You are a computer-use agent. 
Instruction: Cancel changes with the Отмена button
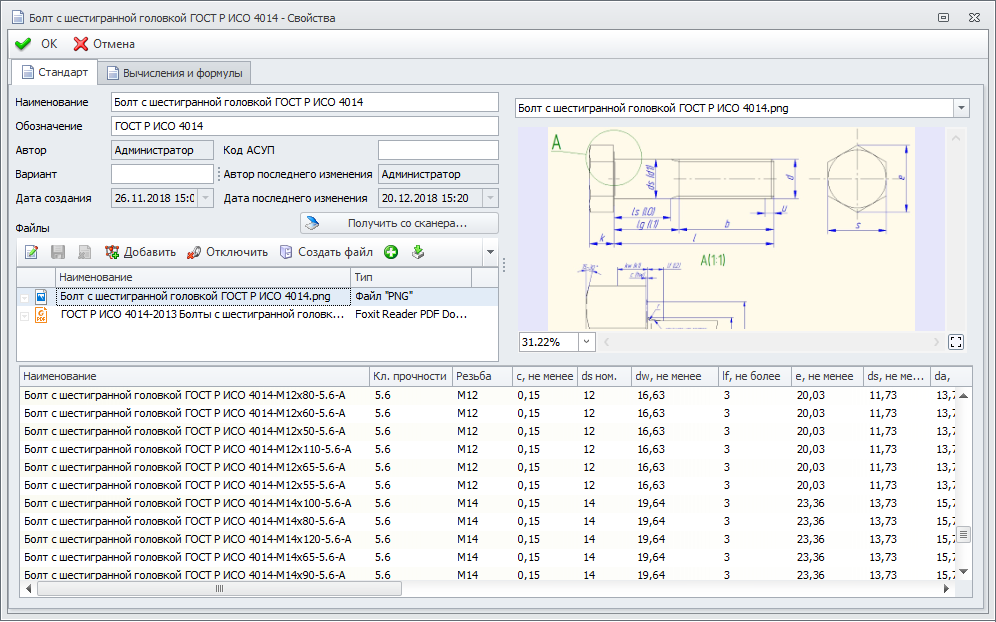coord(104,44)
